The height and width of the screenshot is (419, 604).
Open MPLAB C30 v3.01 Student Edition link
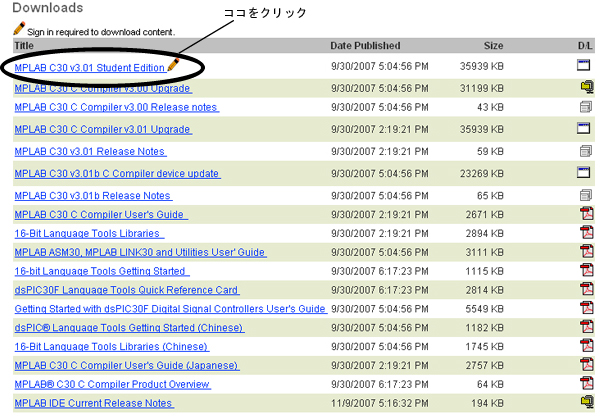pyautogui.click(x=90, y=68)
